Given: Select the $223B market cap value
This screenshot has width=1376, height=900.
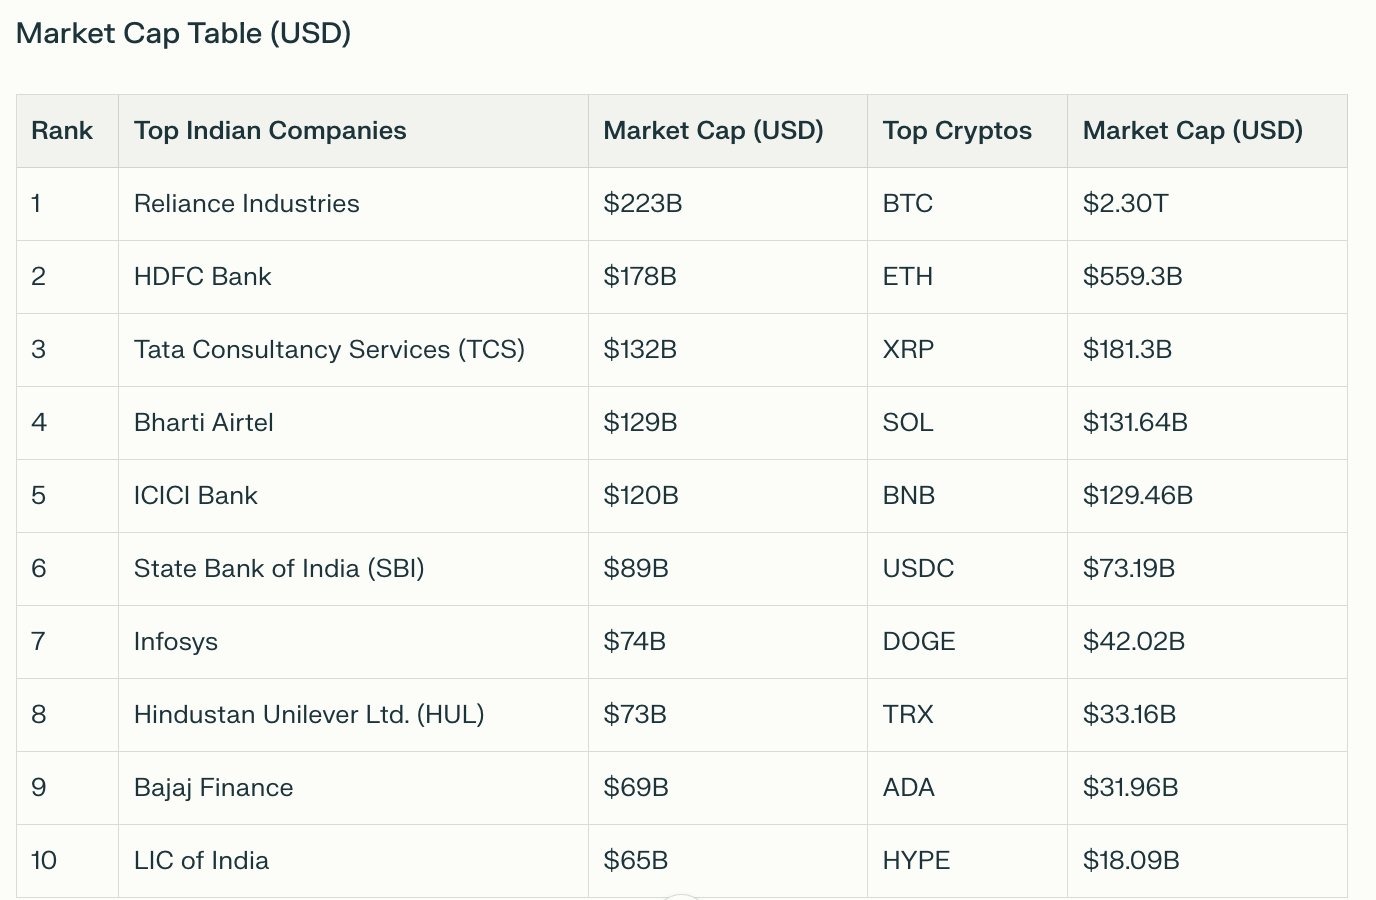Looking at the screenshot, I should point(642,204).
